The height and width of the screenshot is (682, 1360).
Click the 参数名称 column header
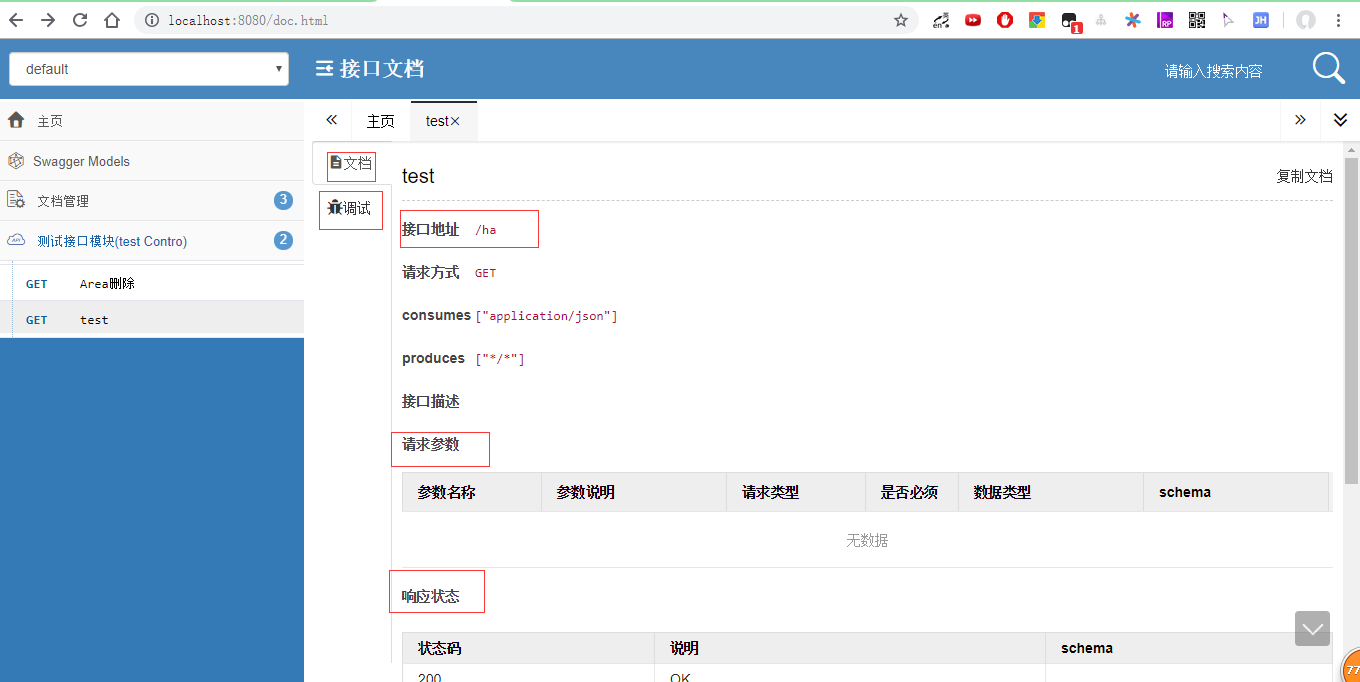coord(472,492)
